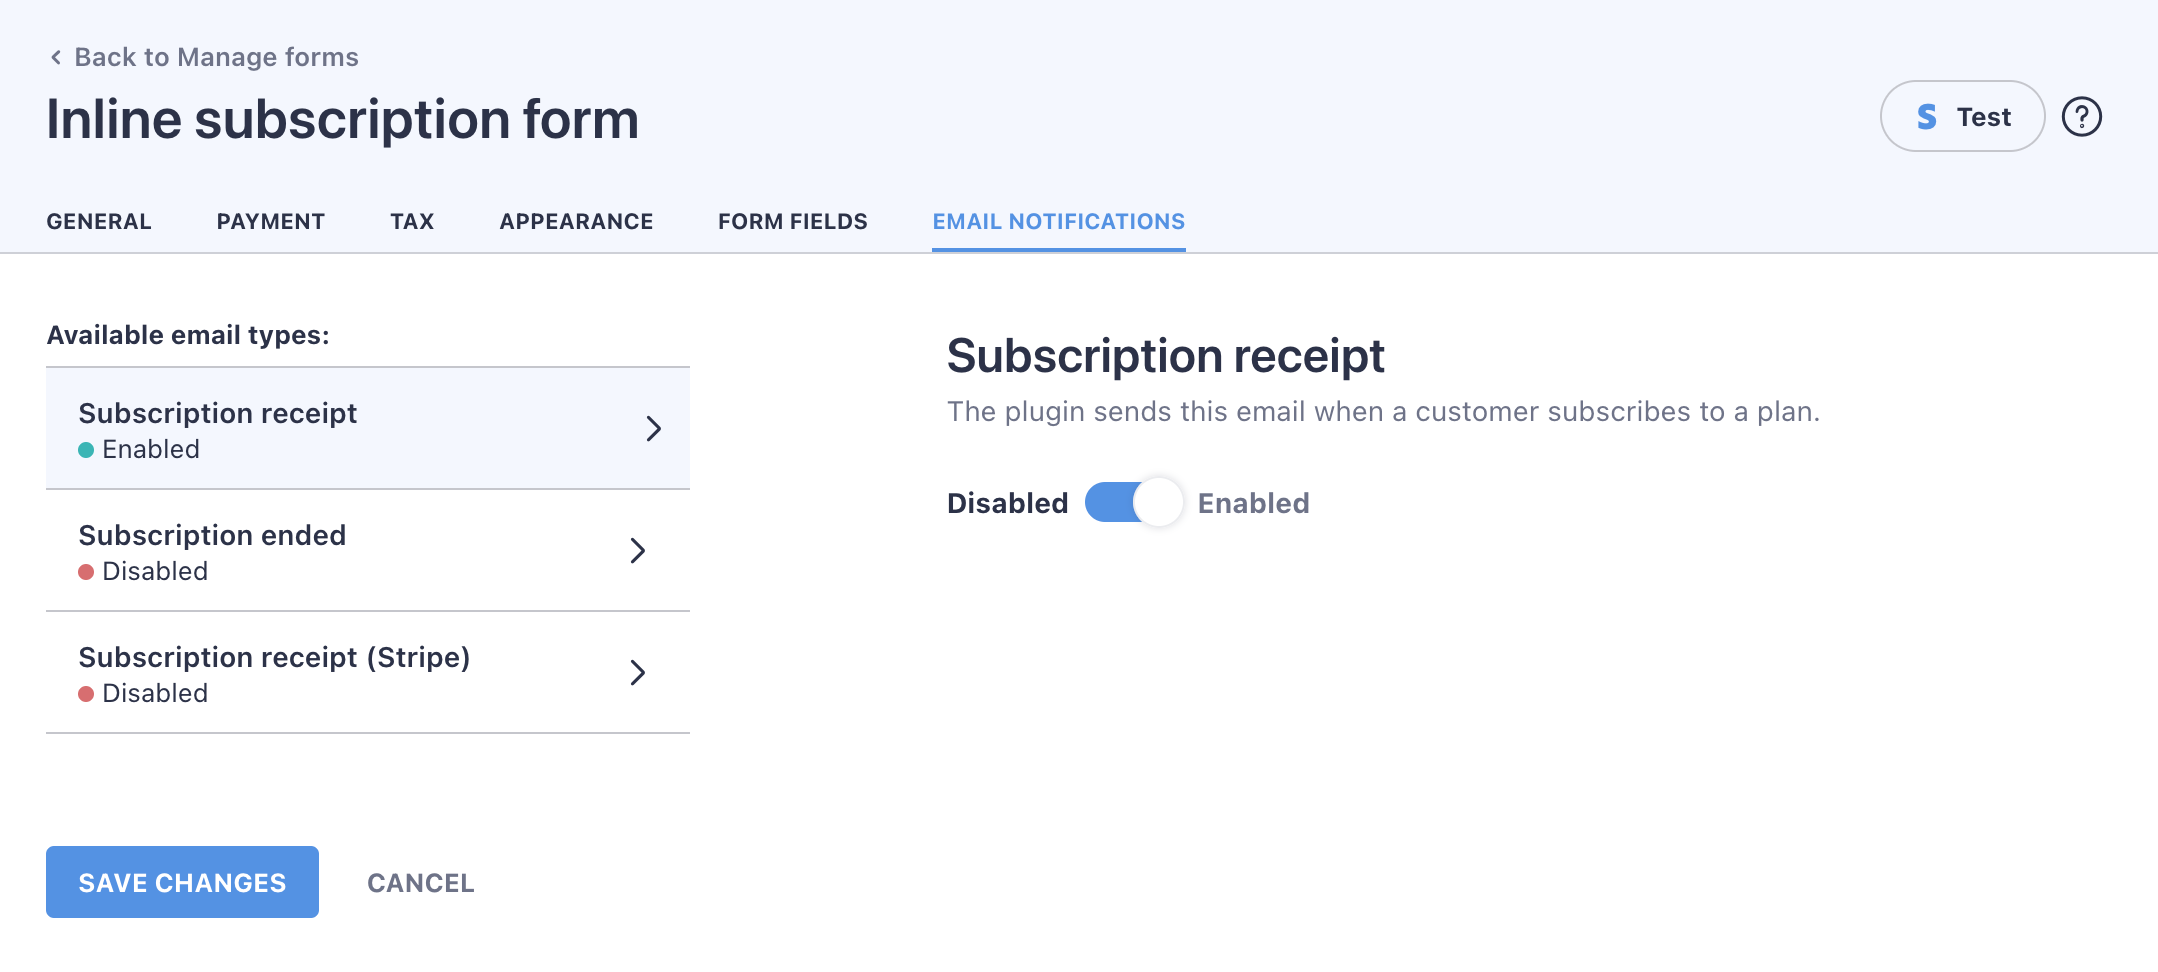
Task: Click the red dot under Subscription ended
Action: coord(86,572)
